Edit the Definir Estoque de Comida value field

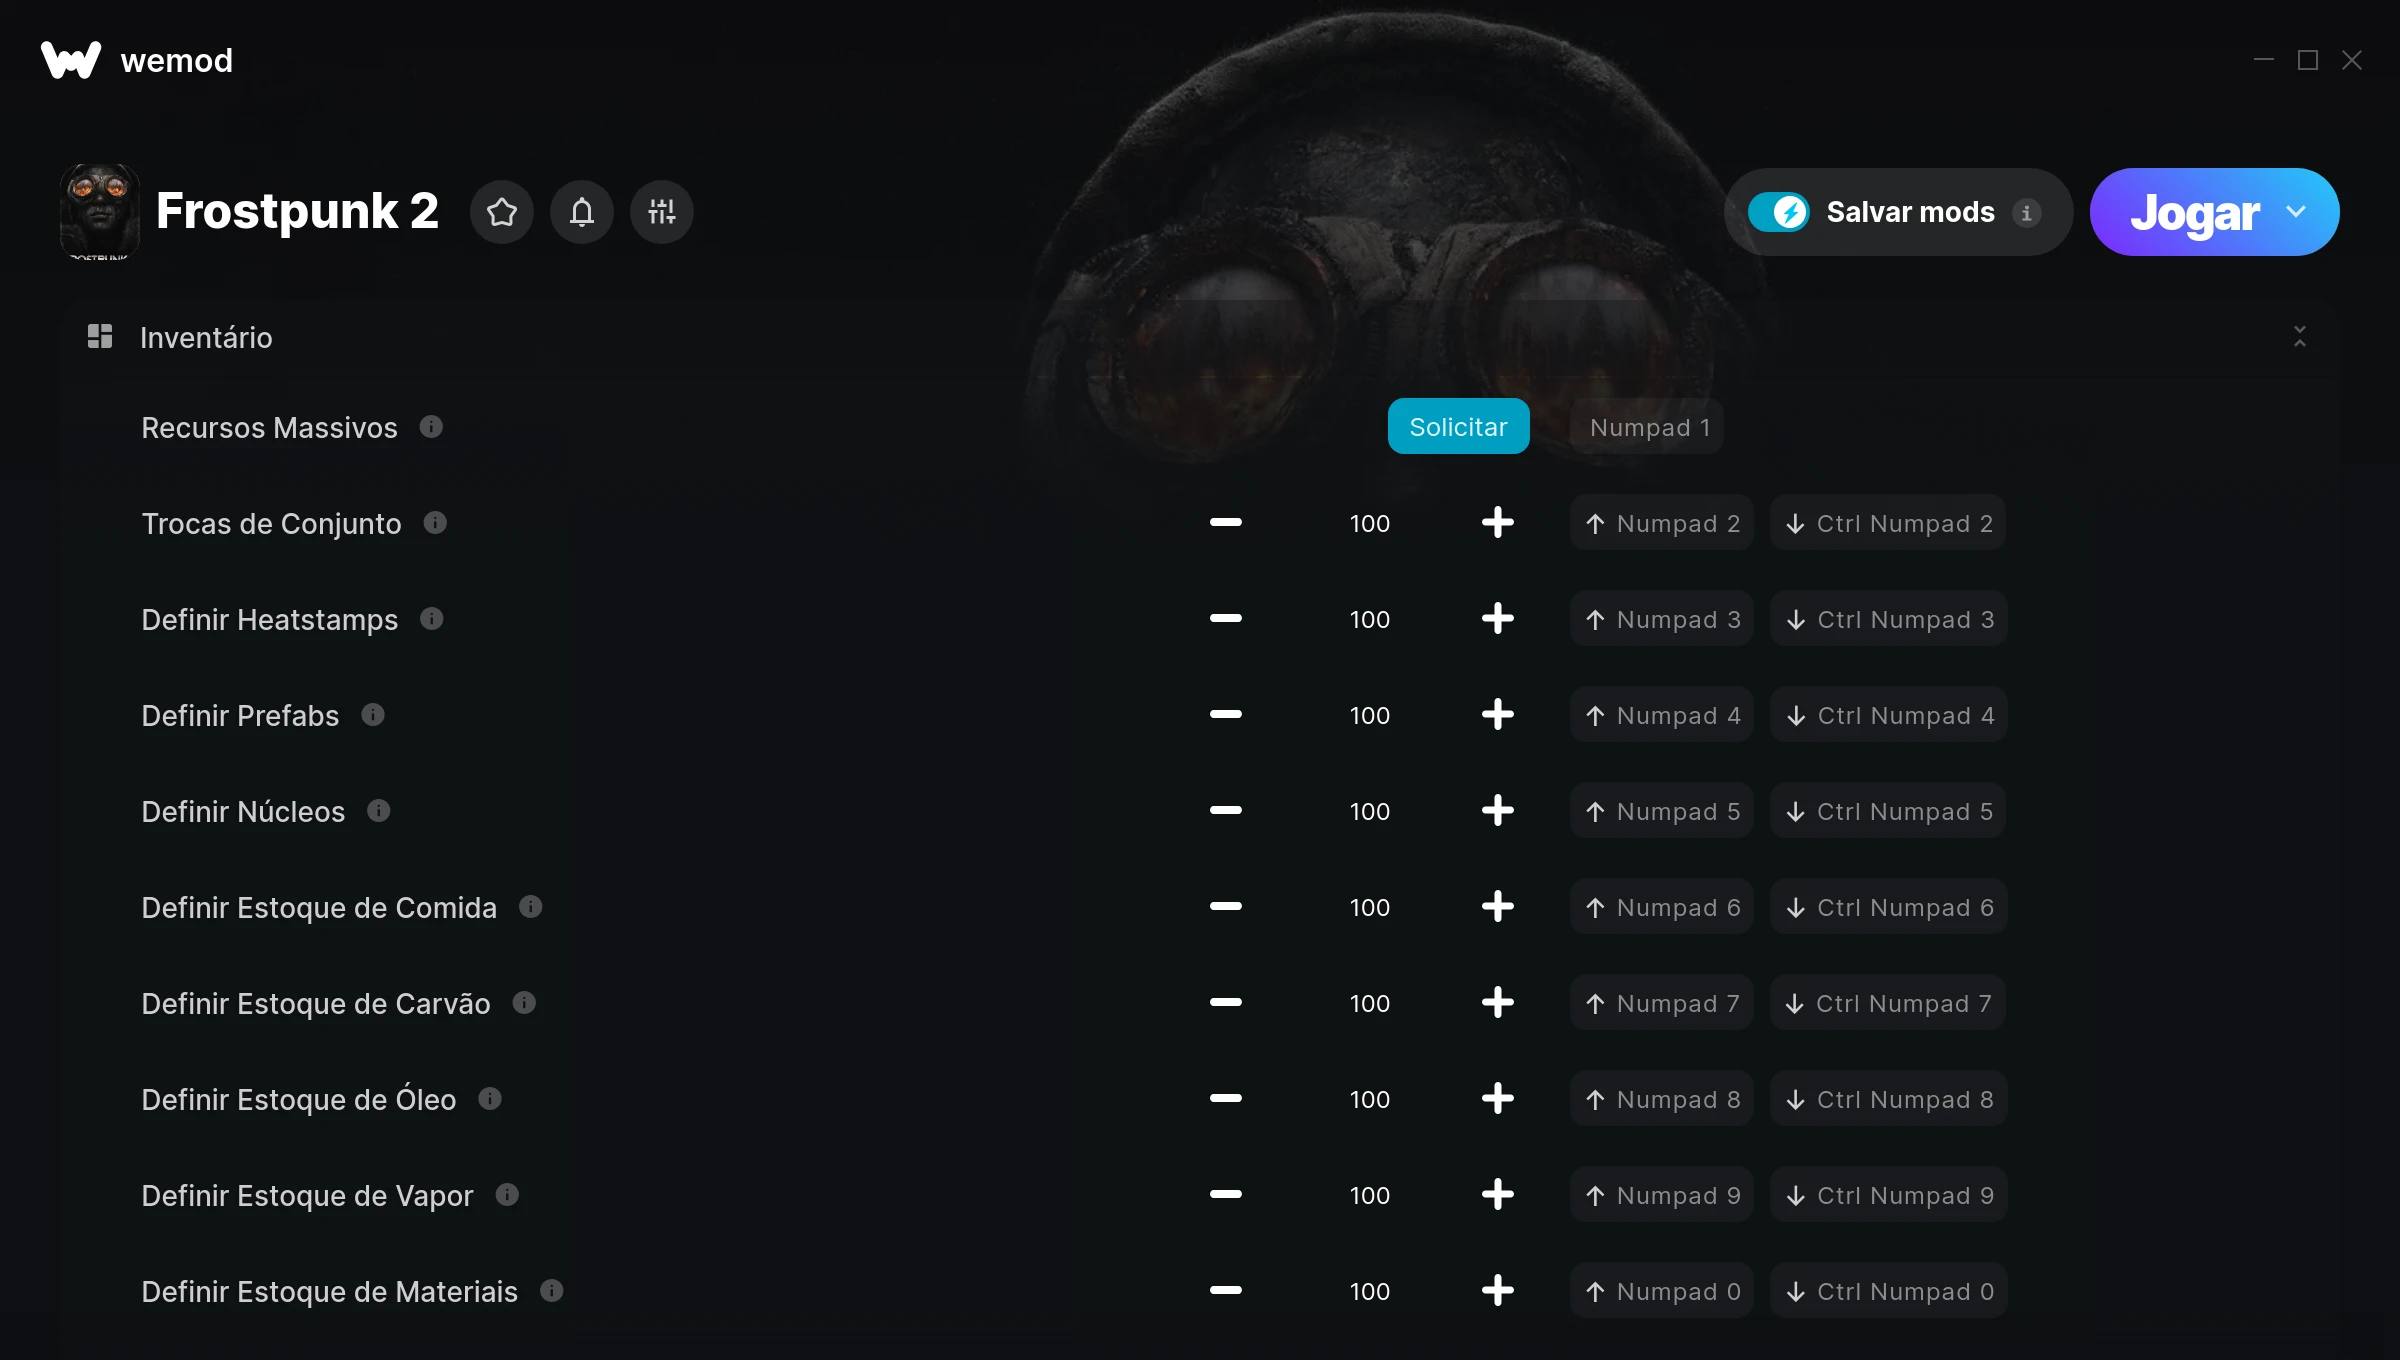pos(1369,907)
